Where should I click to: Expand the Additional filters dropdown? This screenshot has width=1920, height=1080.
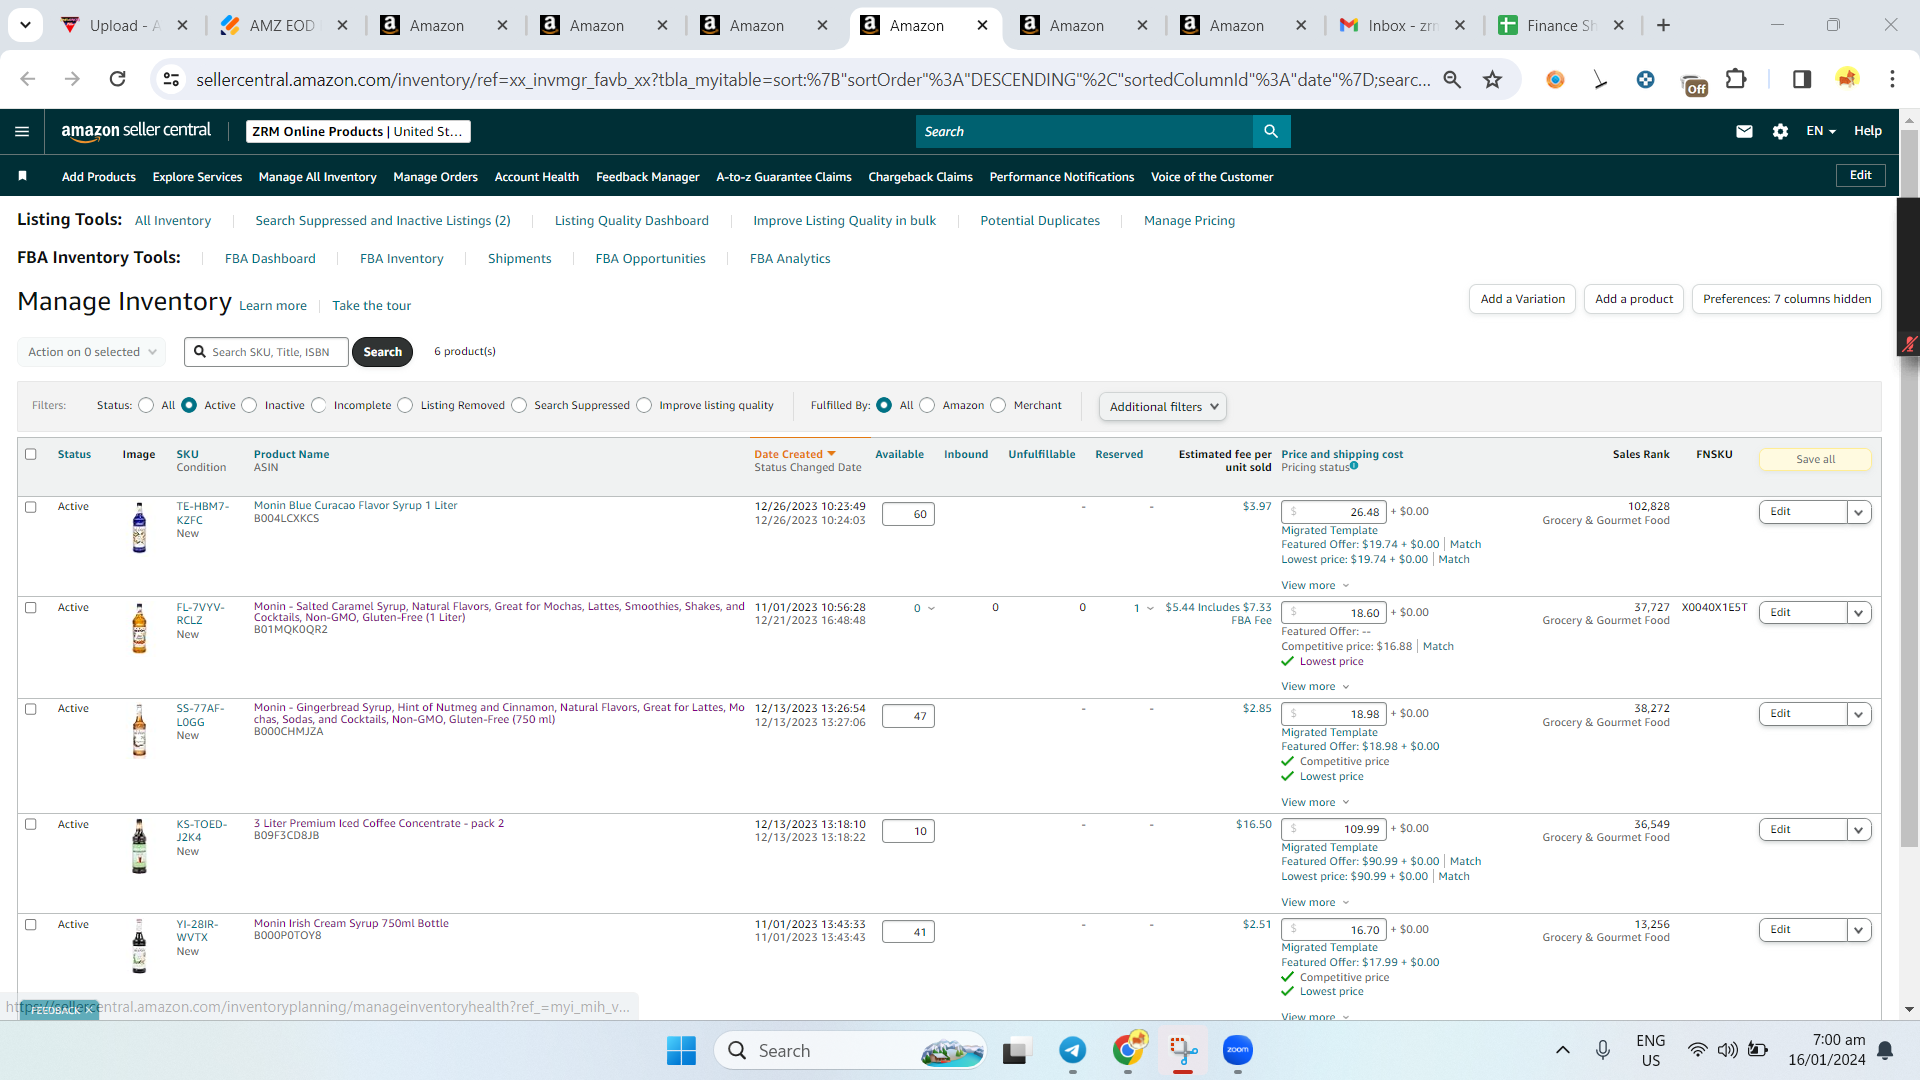pos(1163,407)
